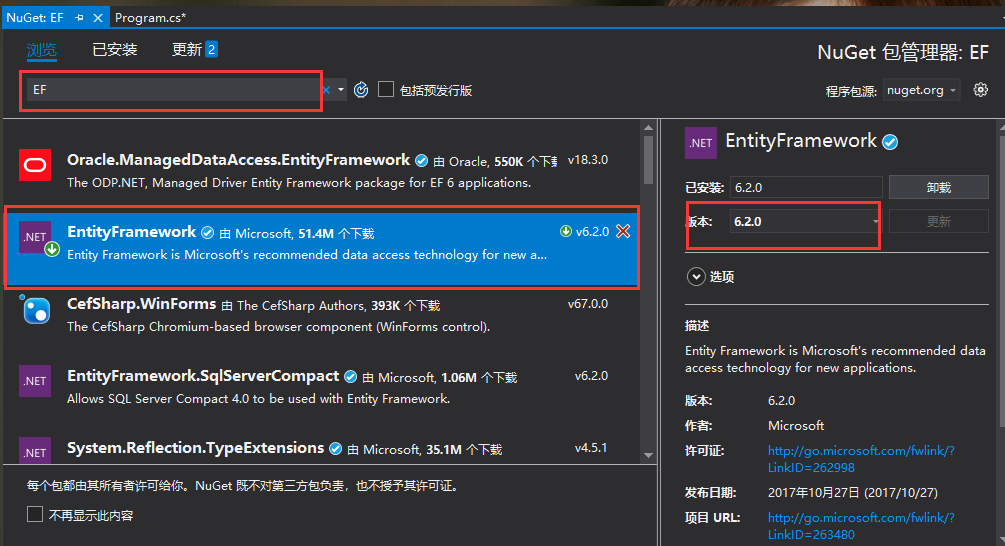
Task: Open the 程序包源 nuget.org dropdown
Action: coord(921,90)
